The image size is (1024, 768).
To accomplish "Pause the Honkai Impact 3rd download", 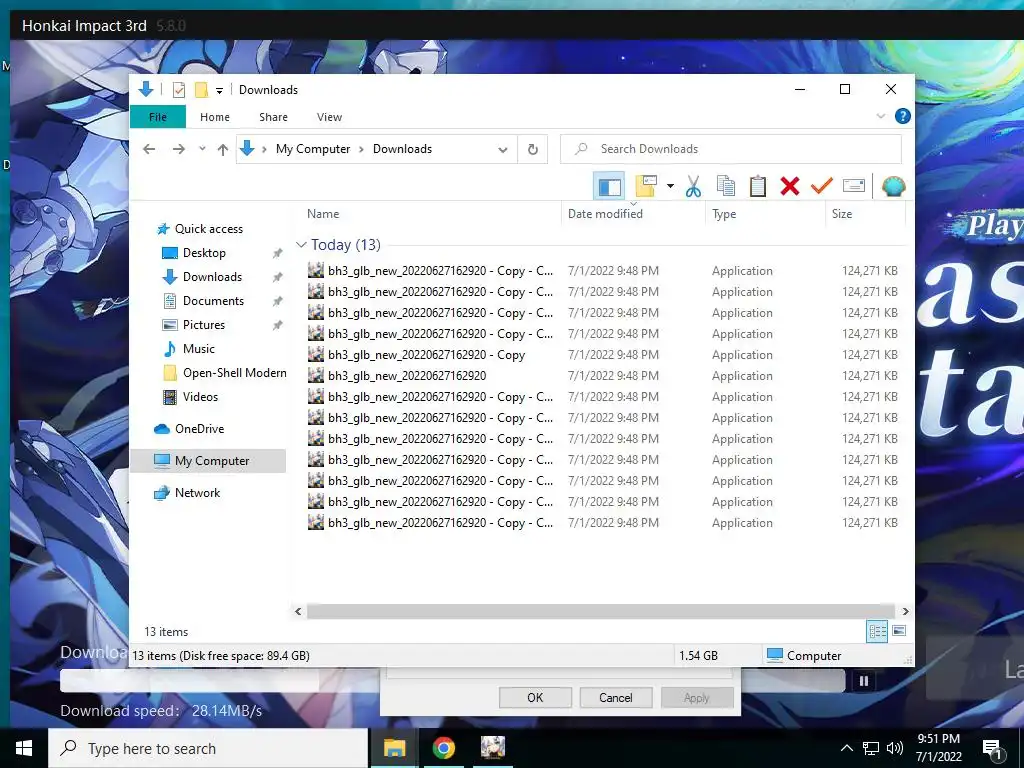I will point(863,682).
